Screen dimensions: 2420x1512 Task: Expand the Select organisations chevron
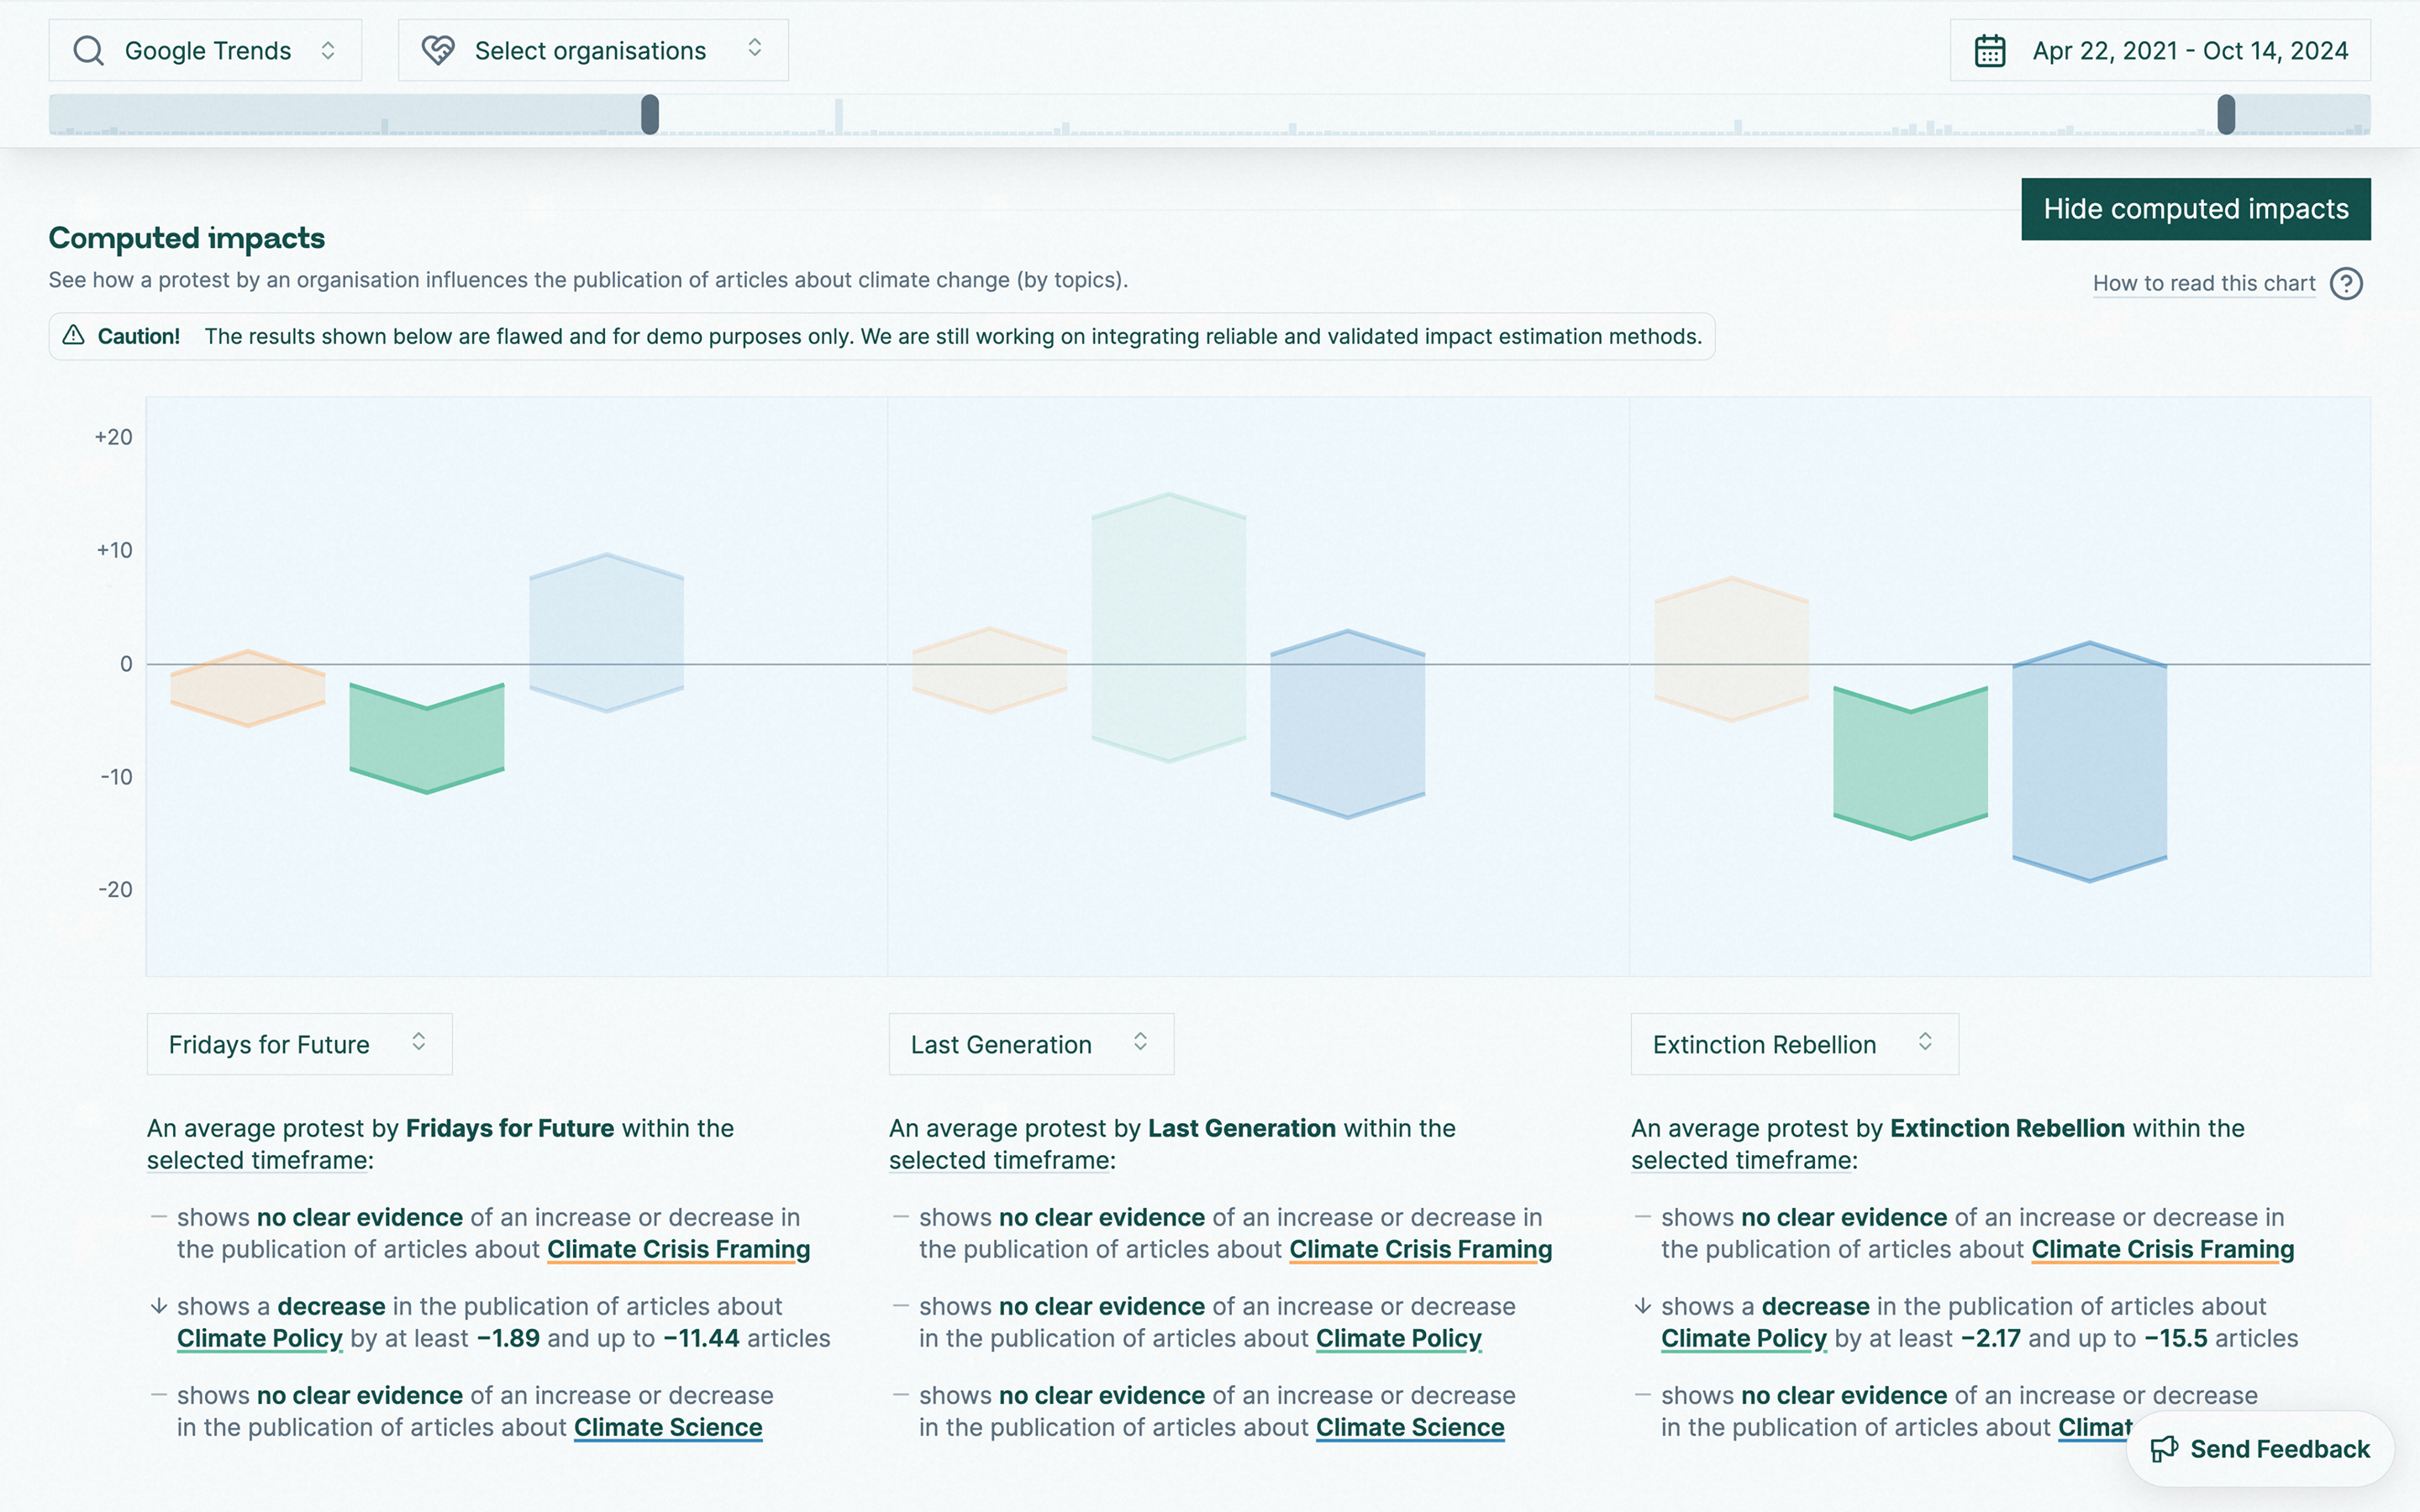(755, 48)
